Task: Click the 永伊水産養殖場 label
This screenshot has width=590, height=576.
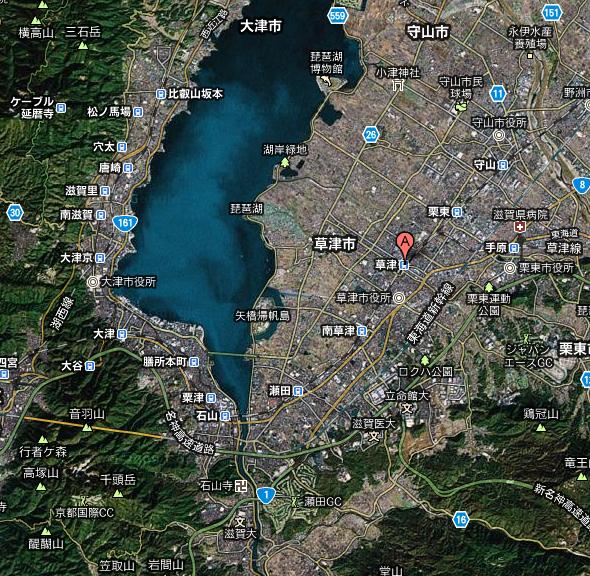Action: [531, 37]
